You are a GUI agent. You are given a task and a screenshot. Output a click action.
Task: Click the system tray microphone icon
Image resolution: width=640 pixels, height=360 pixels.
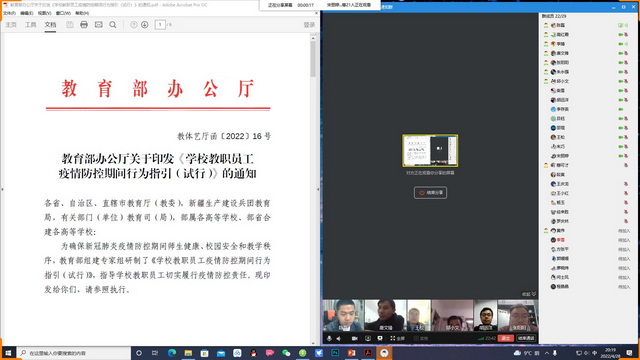pos(554,353)
